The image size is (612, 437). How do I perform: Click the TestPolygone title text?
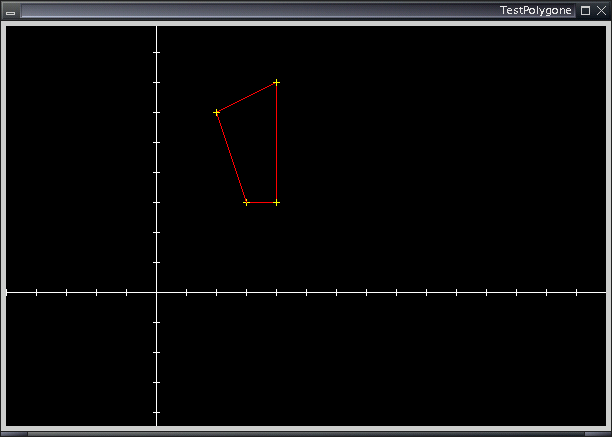click(536, 11)
